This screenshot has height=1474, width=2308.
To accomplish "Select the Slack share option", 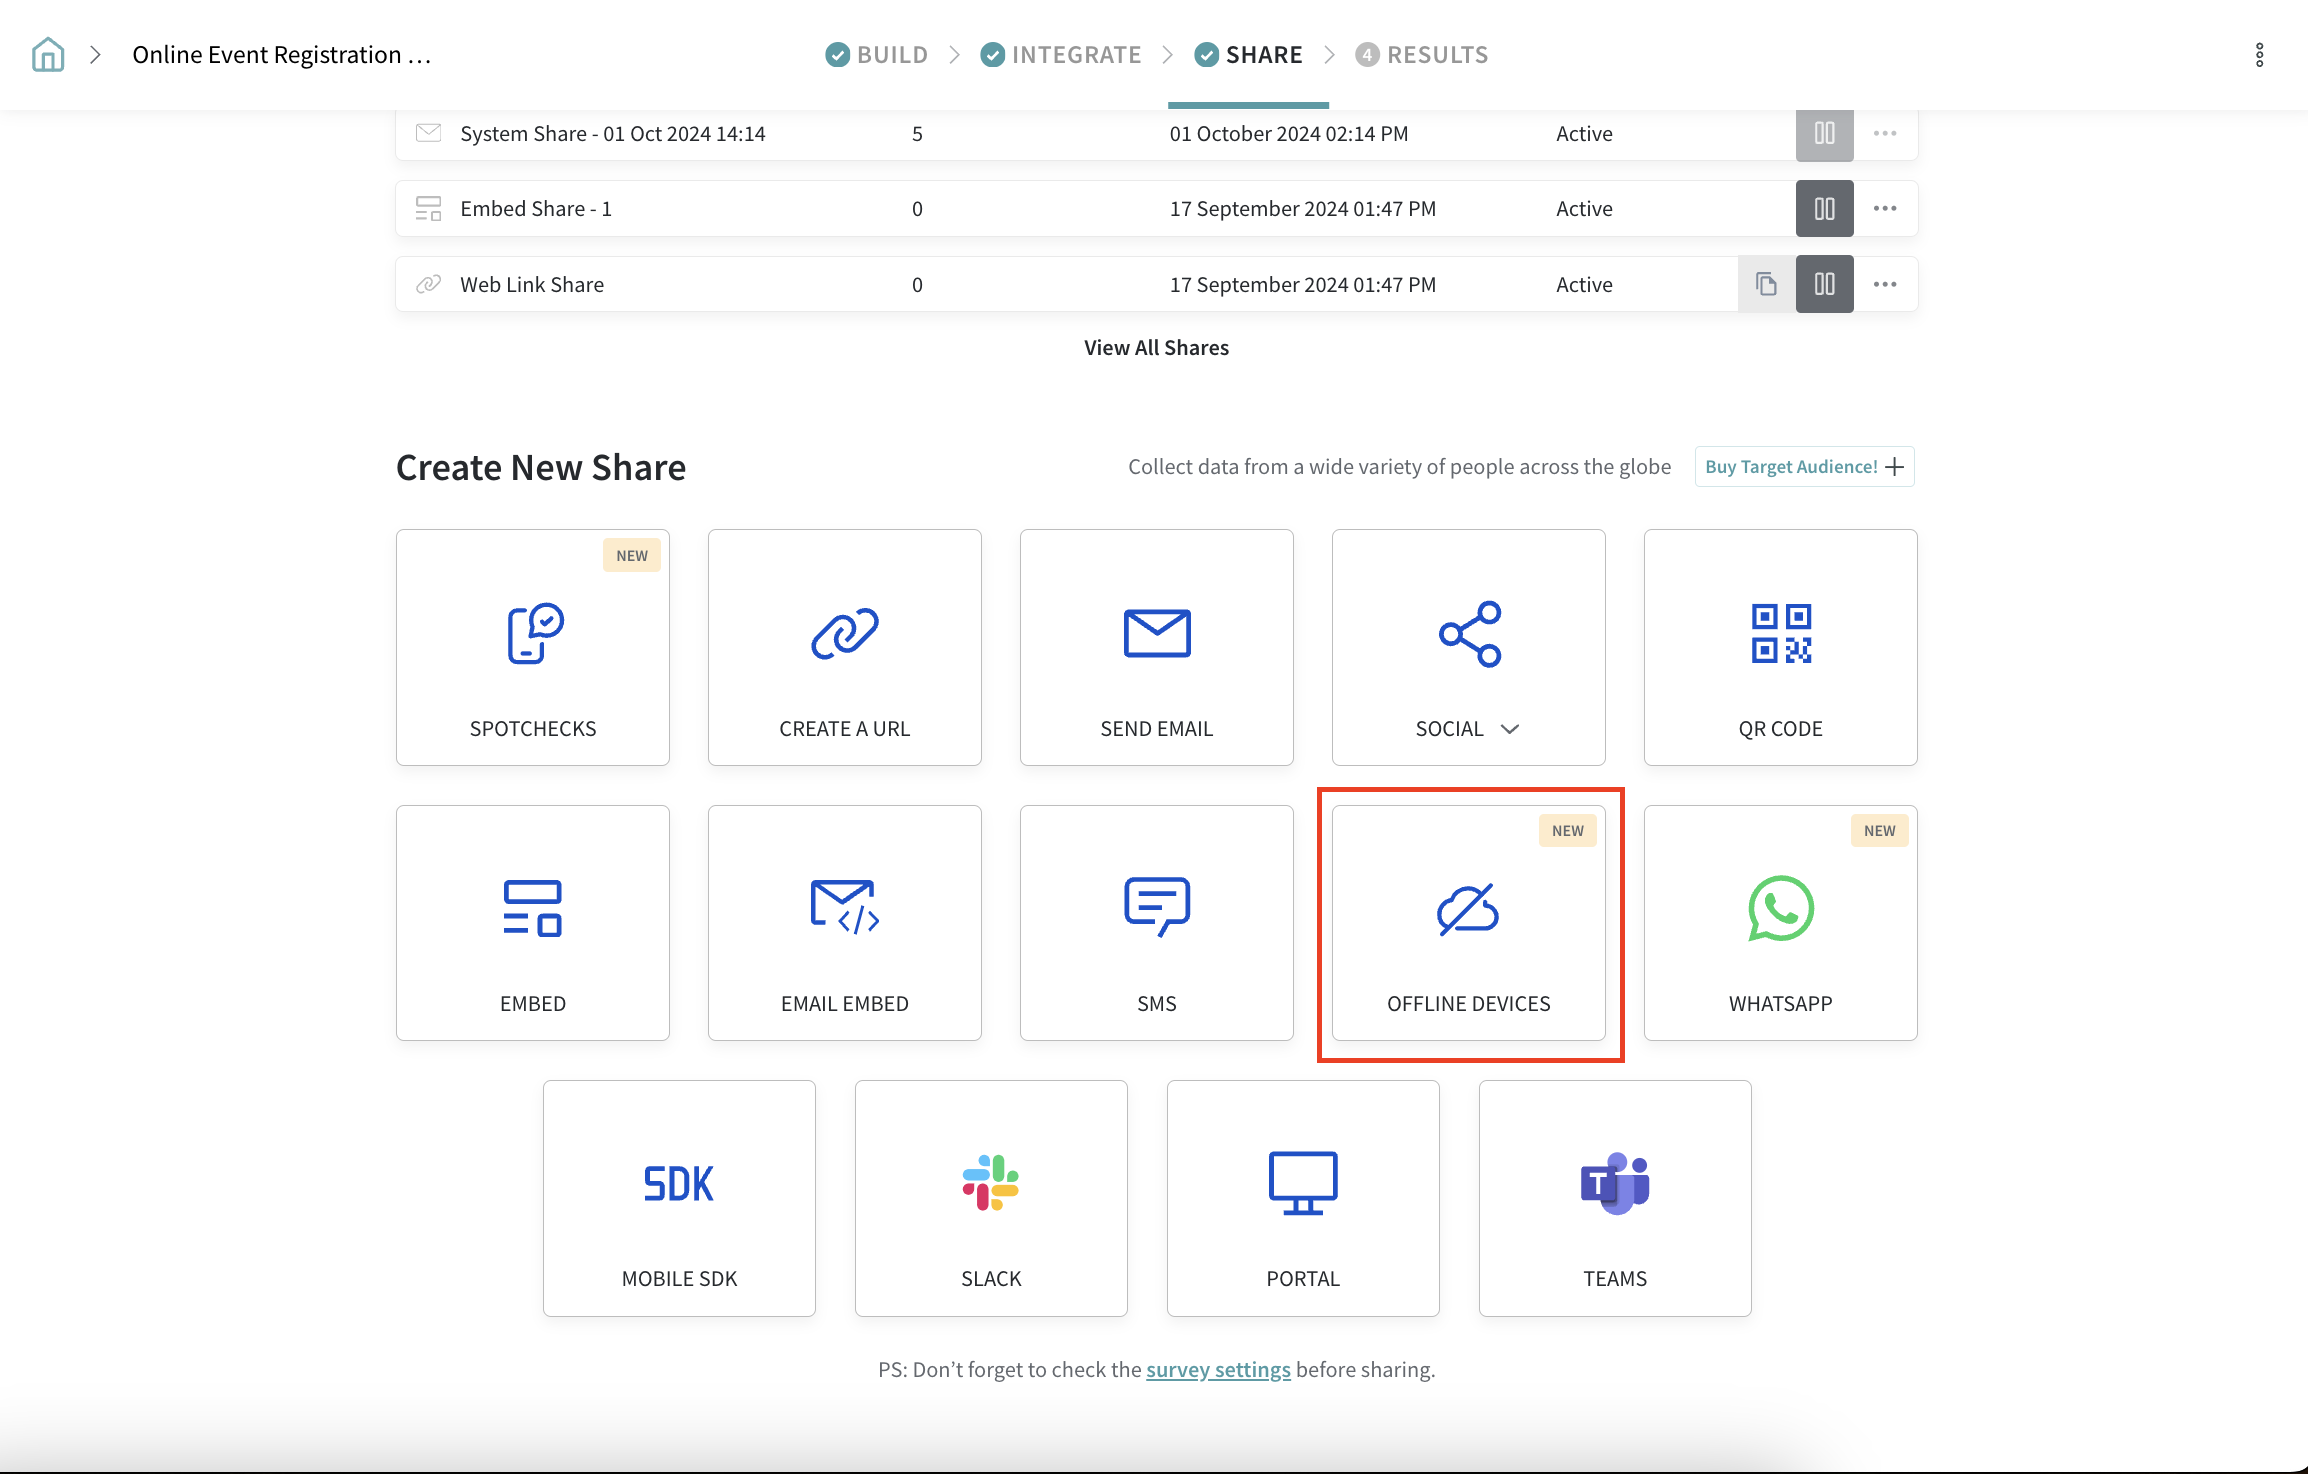I will coord(990,1198).
